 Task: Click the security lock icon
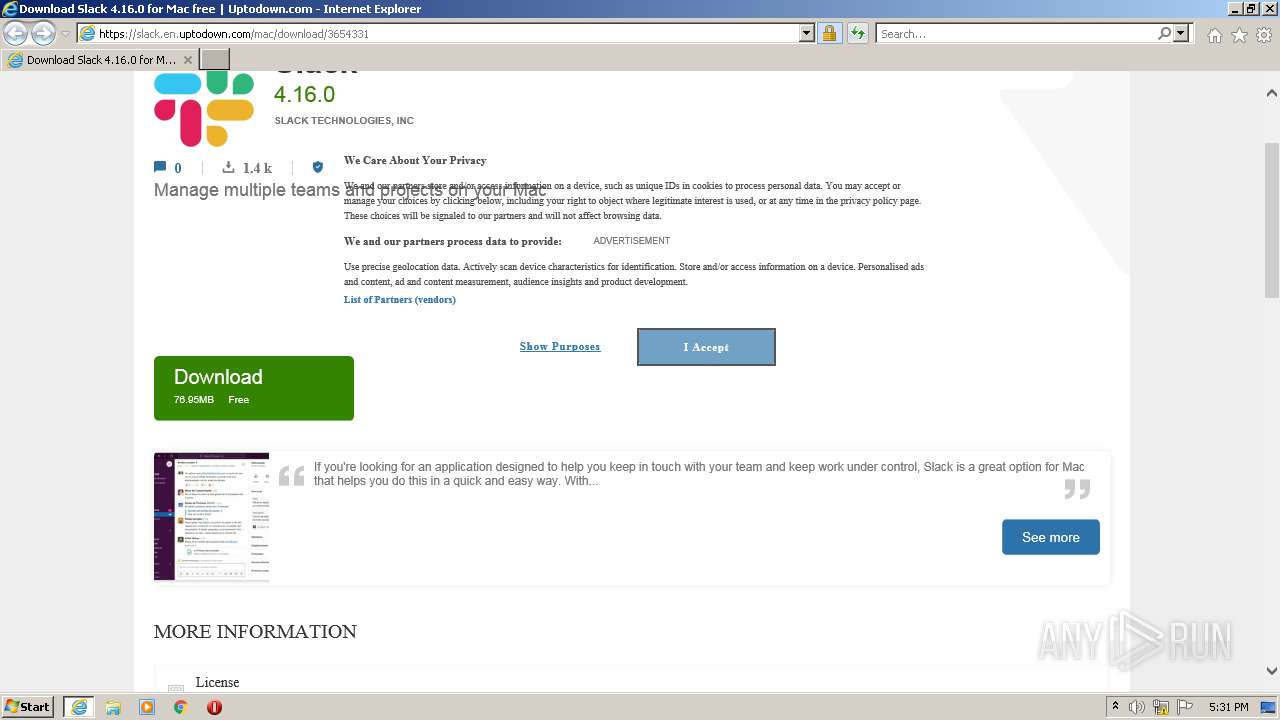click(829, 34)
